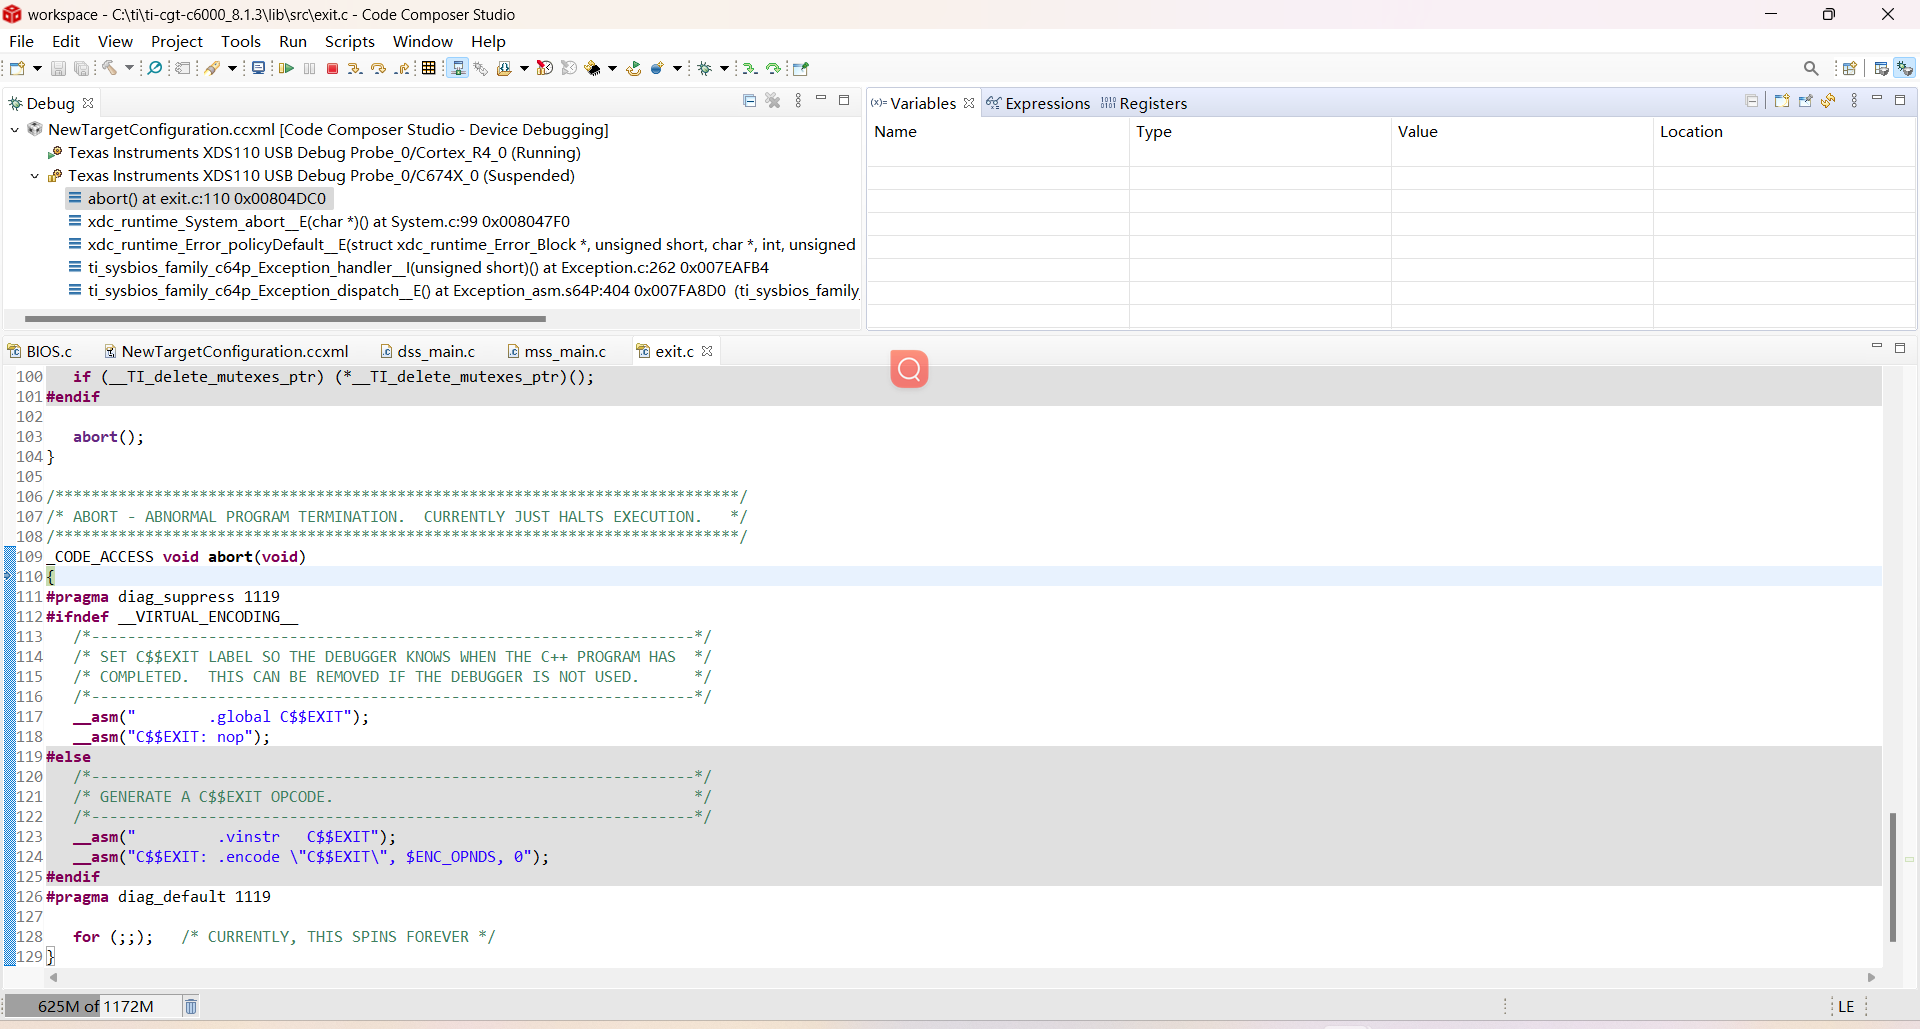
Task: Click the Remove All Terminated Launches icon
Action: tap(773, 101)
